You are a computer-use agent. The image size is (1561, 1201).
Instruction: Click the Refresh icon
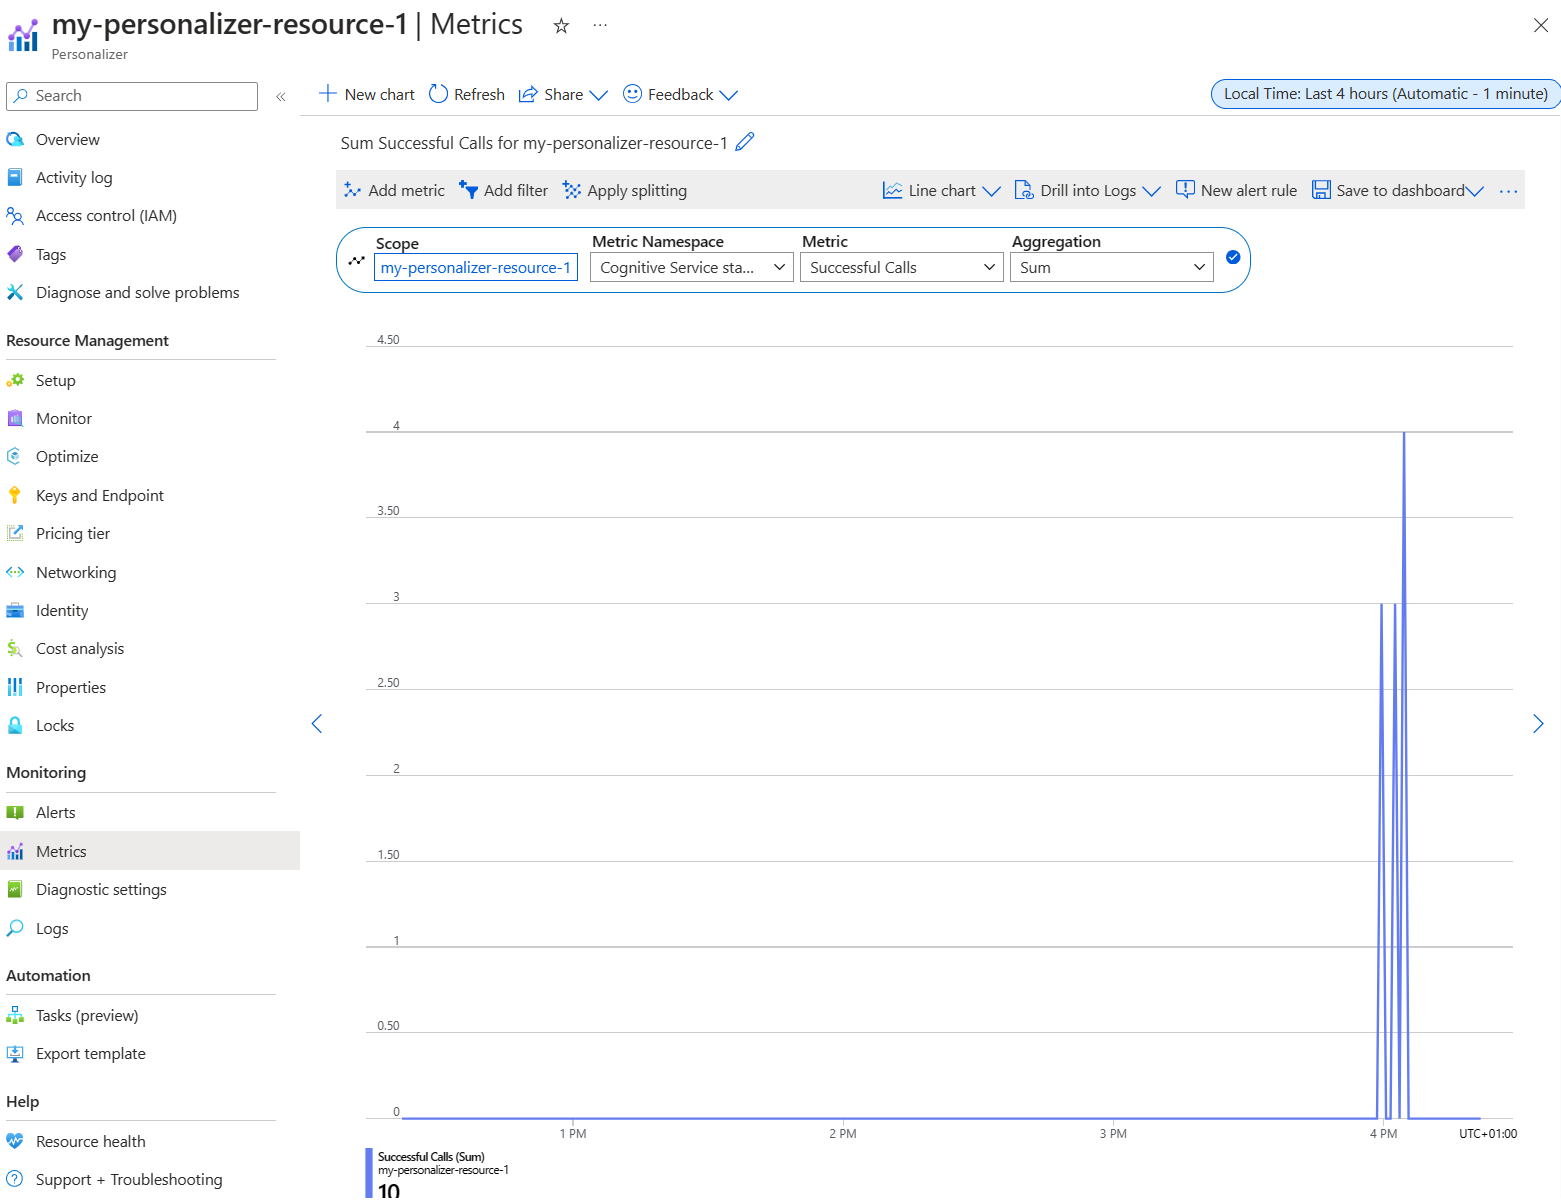coord(438,94)
